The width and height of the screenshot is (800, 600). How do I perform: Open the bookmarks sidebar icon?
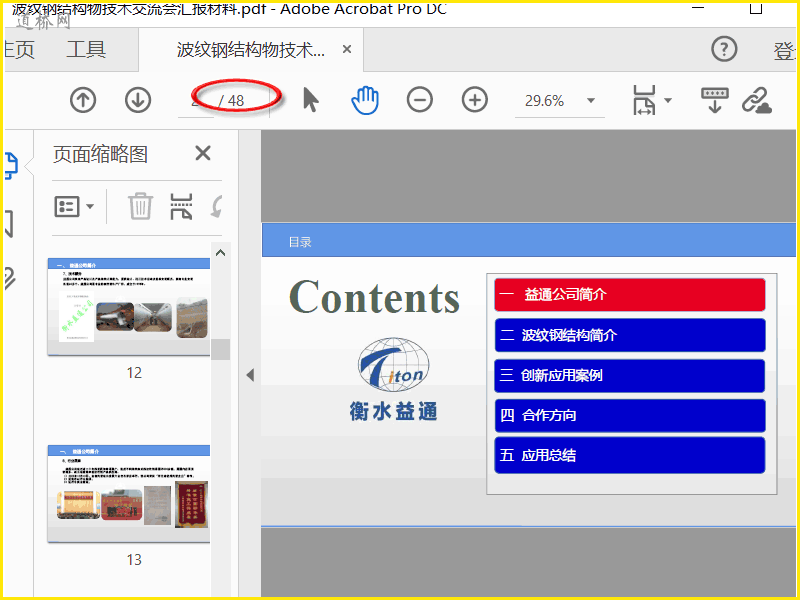(9, 223)
